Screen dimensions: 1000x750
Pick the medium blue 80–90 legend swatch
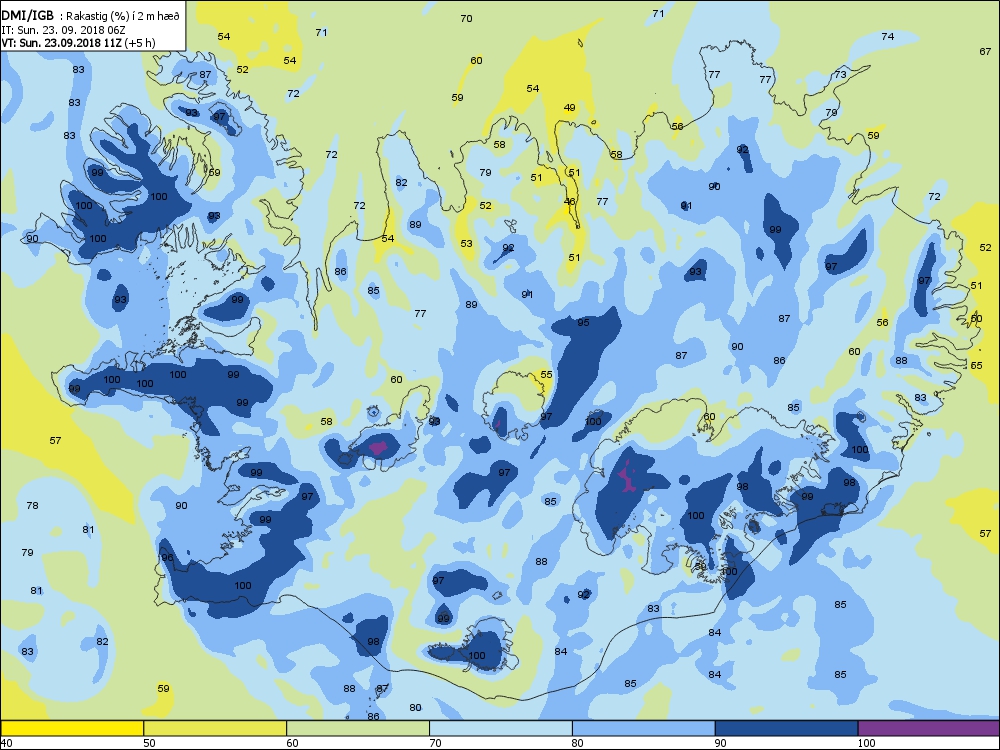[x=643, y=728]
